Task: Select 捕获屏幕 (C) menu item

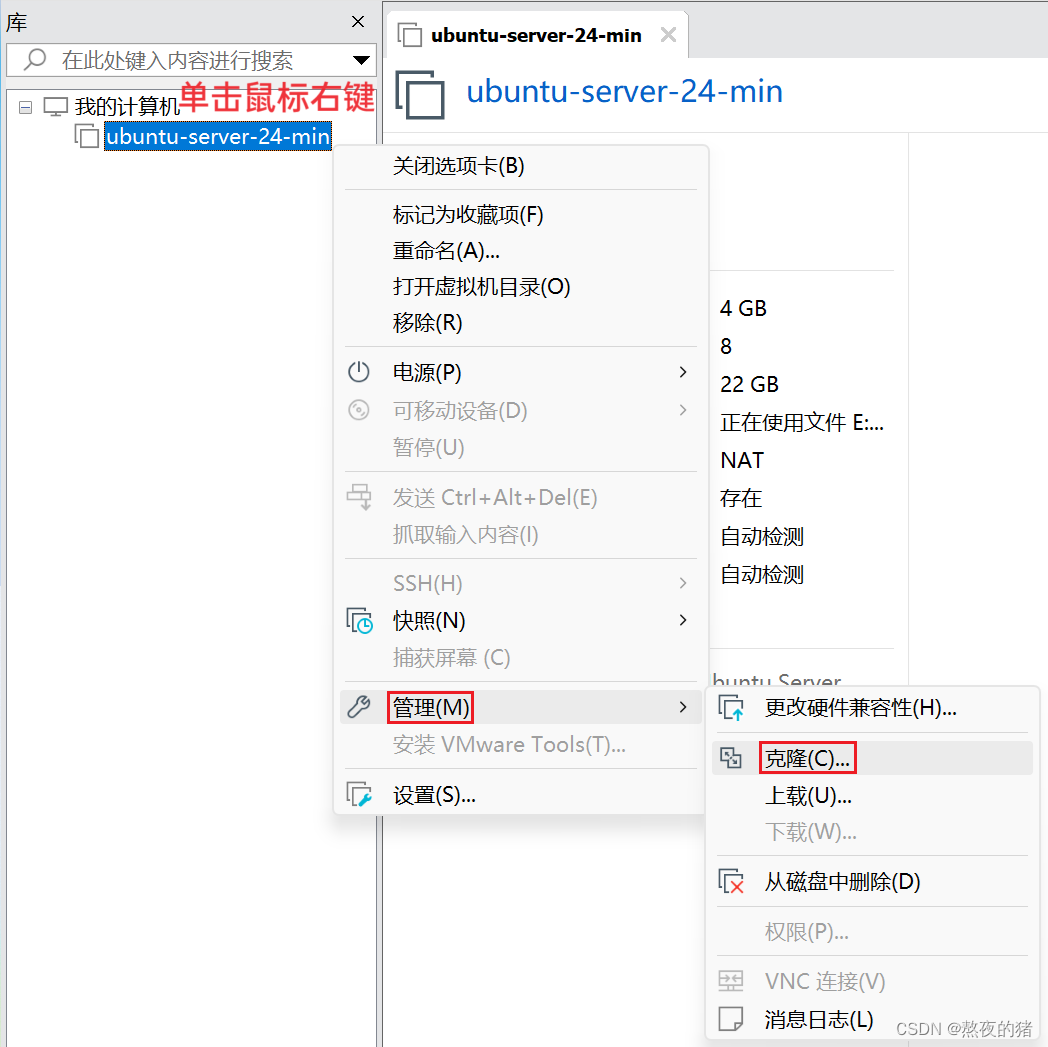Action: tap(521, 658)
